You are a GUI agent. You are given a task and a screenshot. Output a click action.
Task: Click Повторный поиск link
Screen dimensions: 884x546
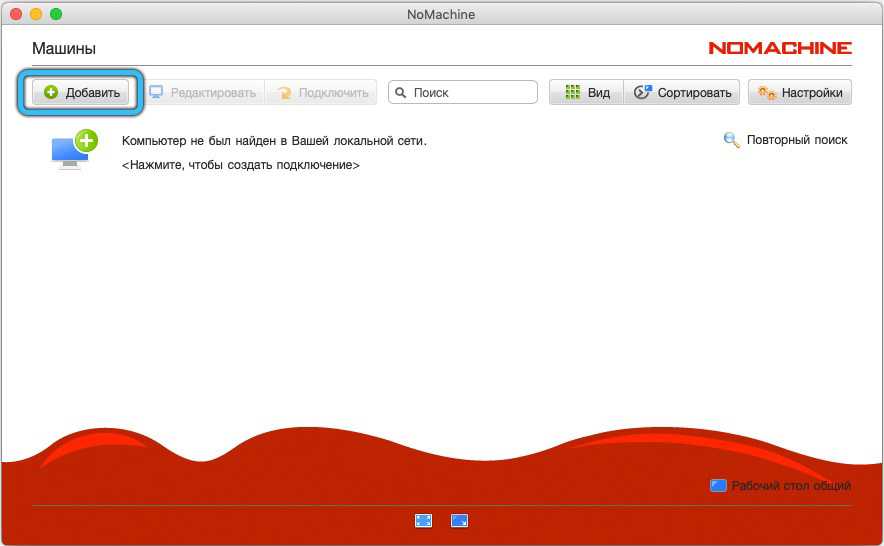point(786,140)
